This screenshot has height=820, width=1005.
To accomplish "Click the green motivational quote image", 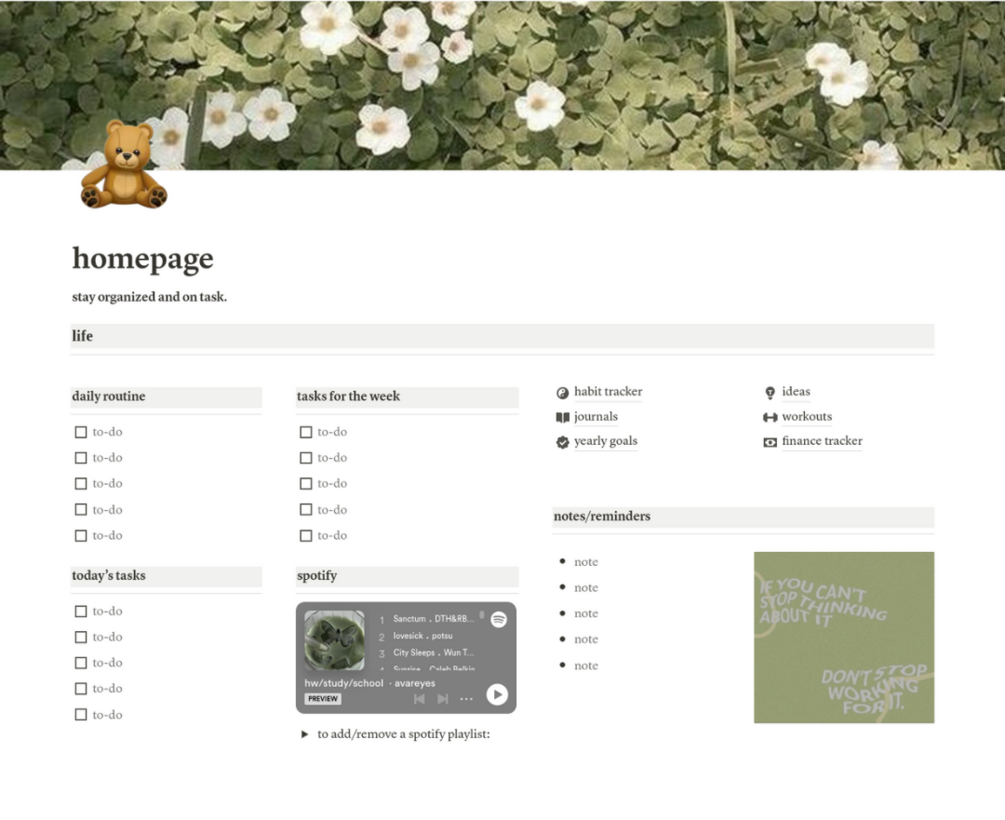I will coord(843,637).
